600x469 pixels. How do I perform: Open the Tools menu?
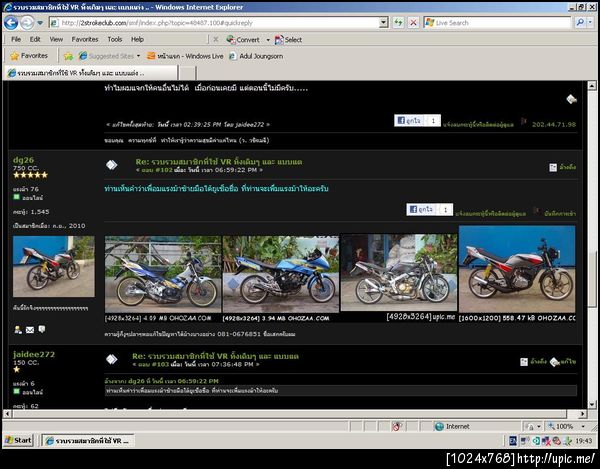[114, 39]
